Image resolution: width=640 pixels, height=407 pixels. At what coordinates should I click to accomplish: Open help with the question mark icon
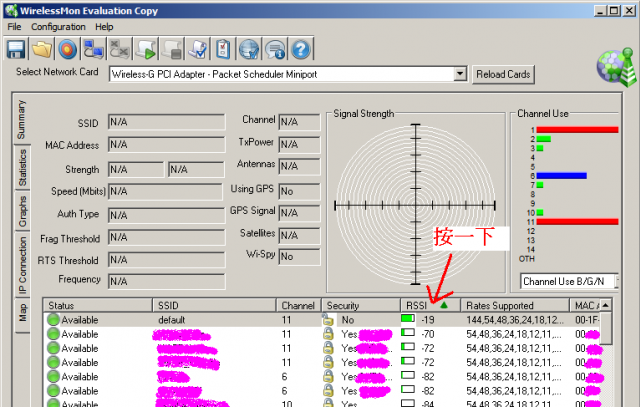301,49
